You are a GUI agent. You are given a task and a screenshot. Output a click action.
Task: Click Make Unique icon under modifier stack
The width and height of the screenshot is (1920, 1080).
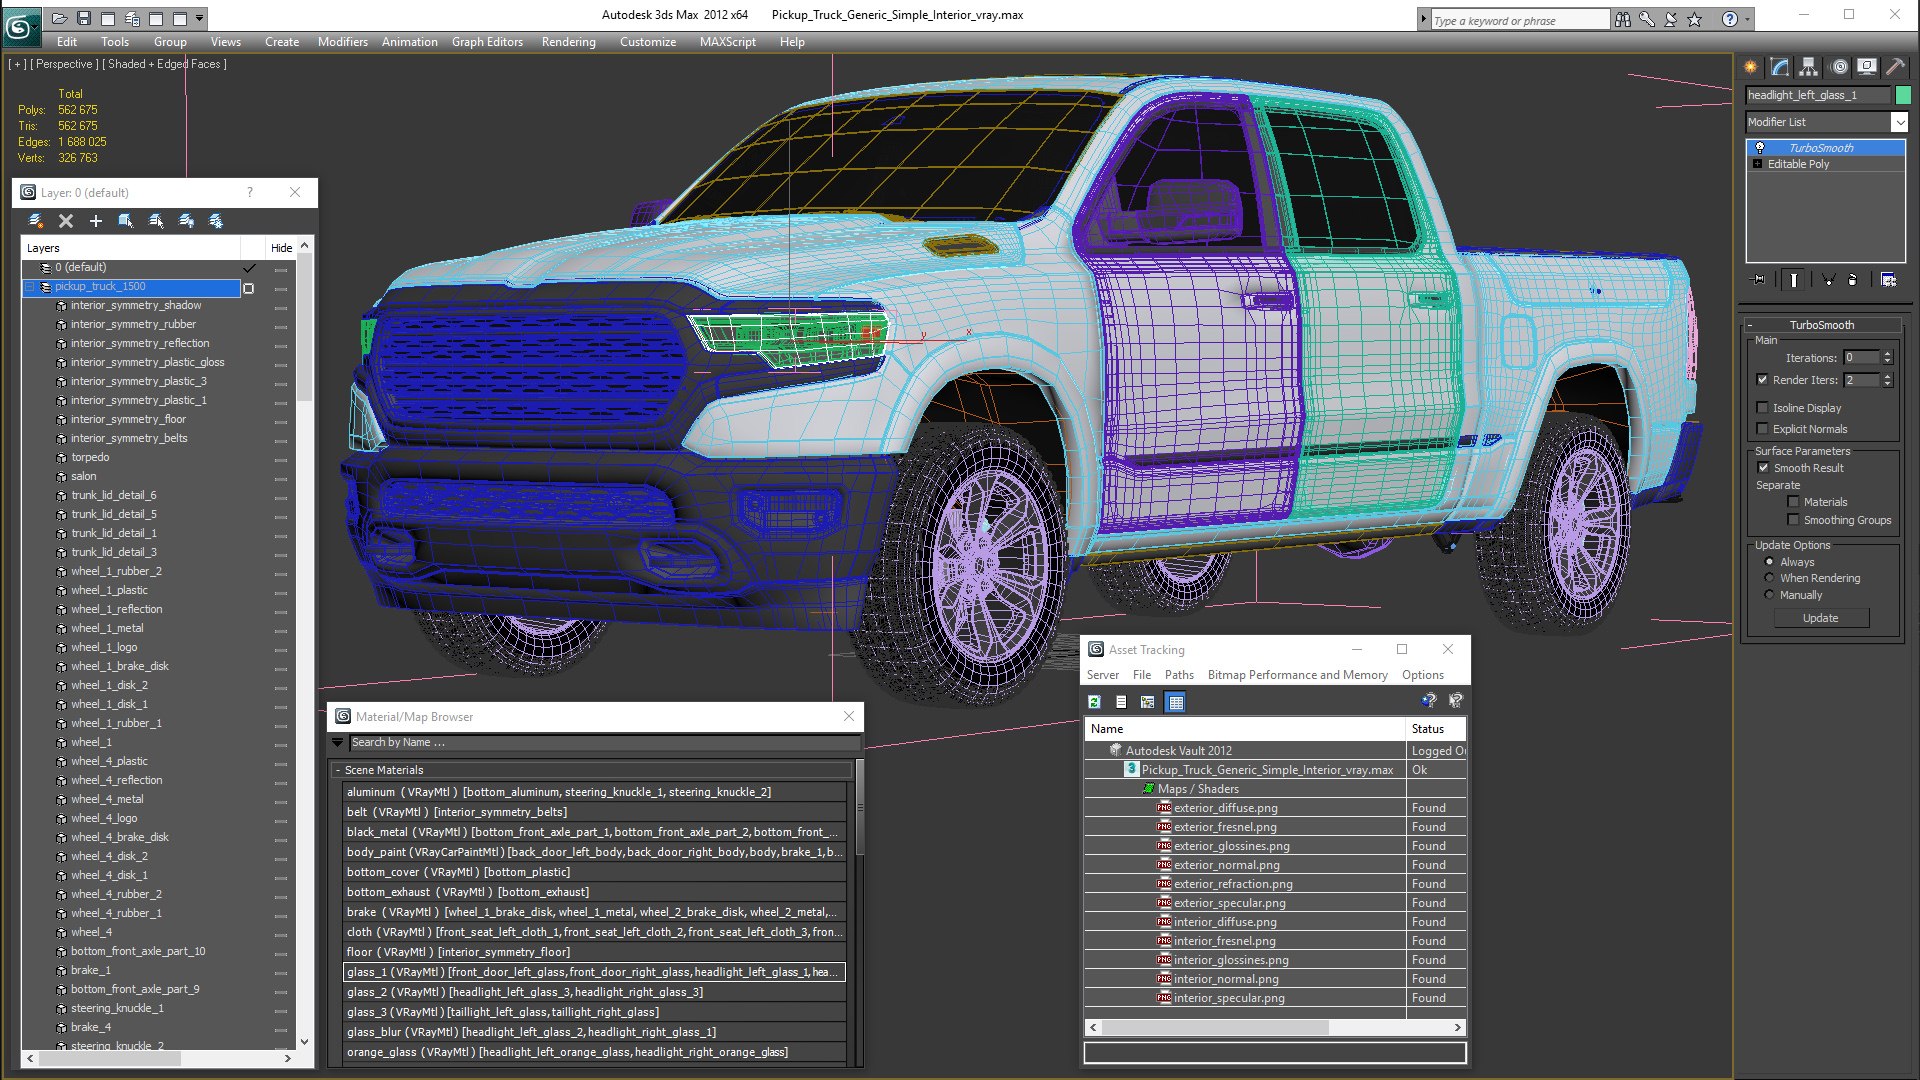pyautogui.click(x=1828, y=280)
